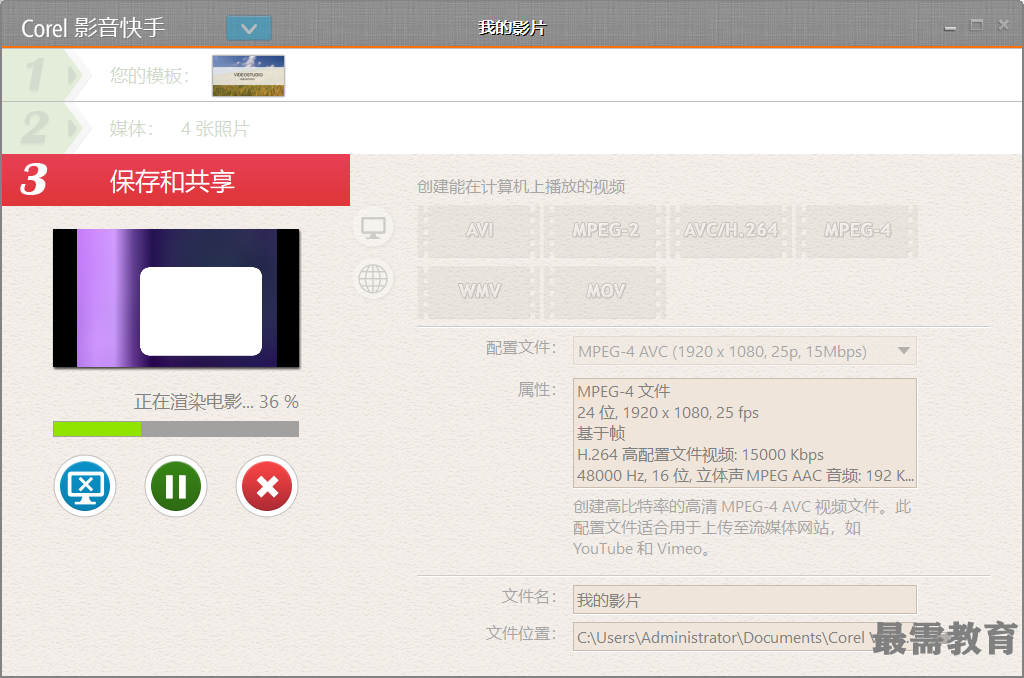Click the 文件名 input field 我的影片
This screenshot has height=678, width=1024.
click(x=744, y=600)
